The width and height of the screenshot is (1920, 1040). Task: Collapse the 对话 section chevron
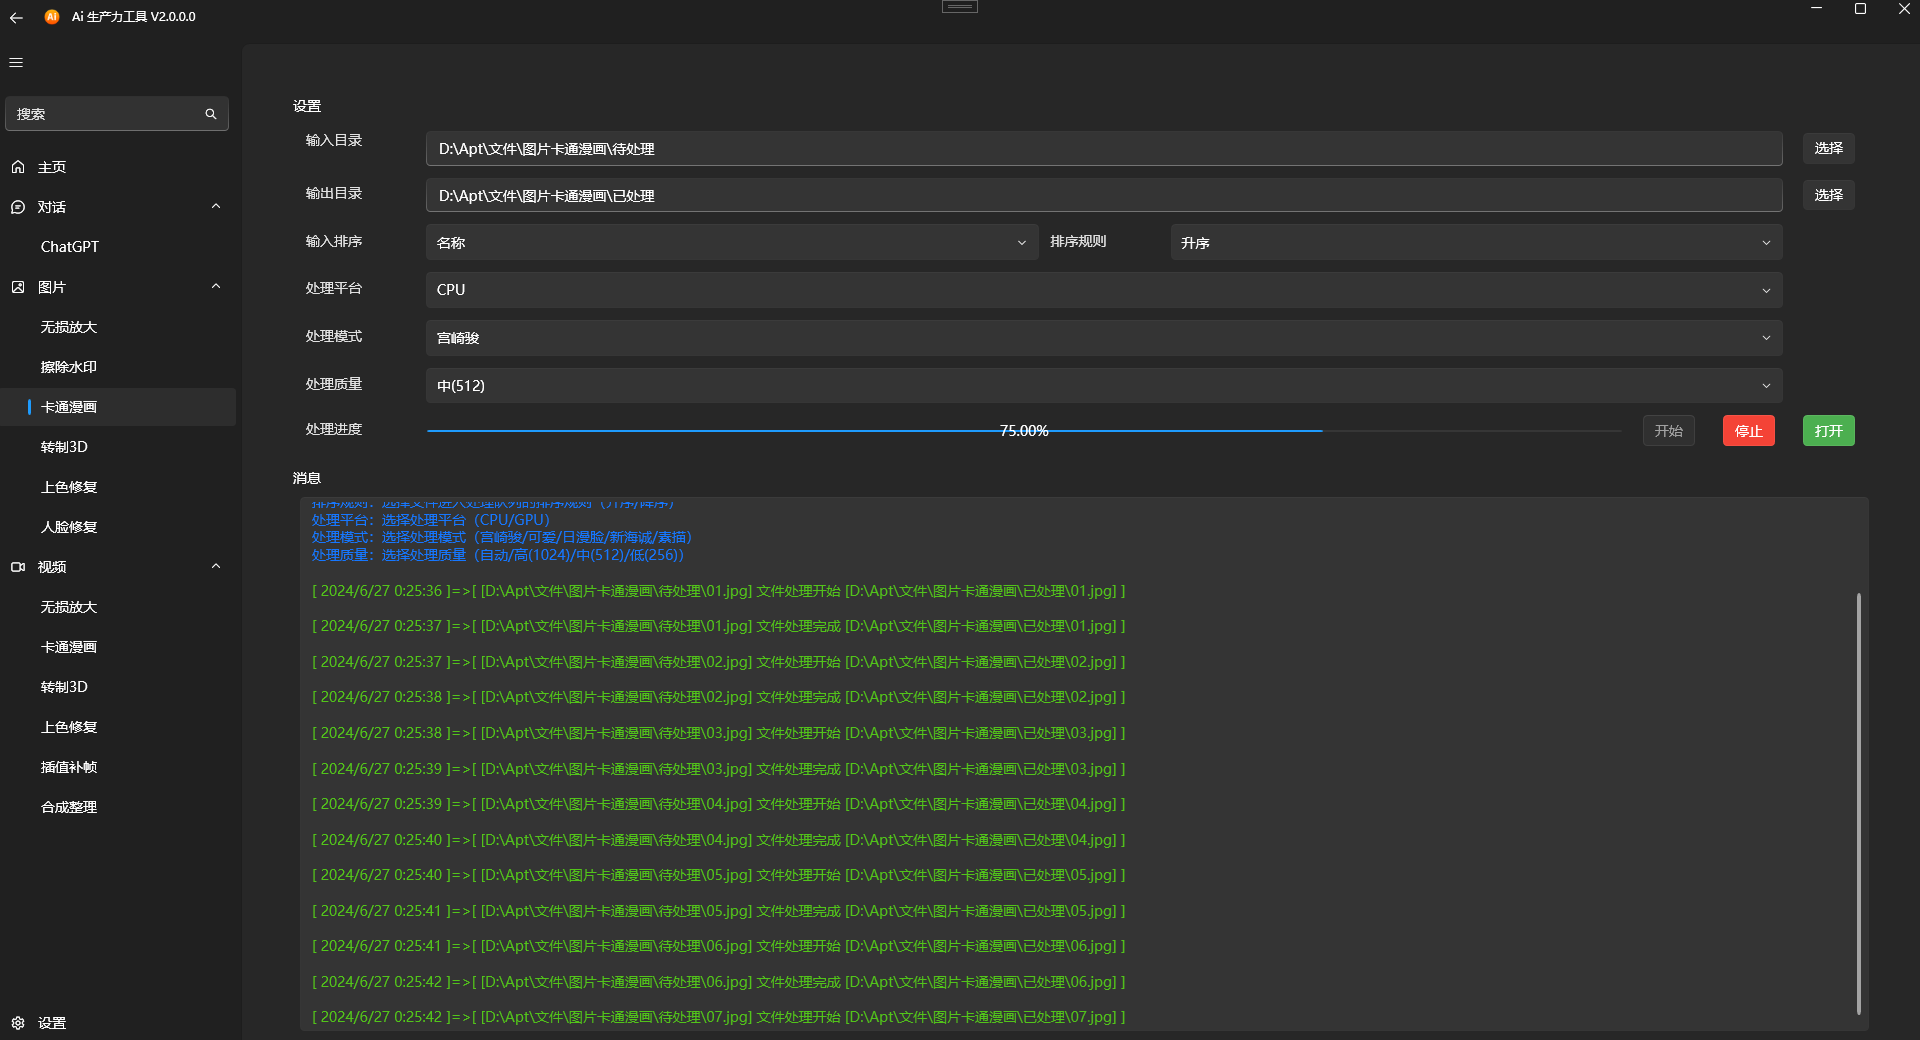click(216, 206)
